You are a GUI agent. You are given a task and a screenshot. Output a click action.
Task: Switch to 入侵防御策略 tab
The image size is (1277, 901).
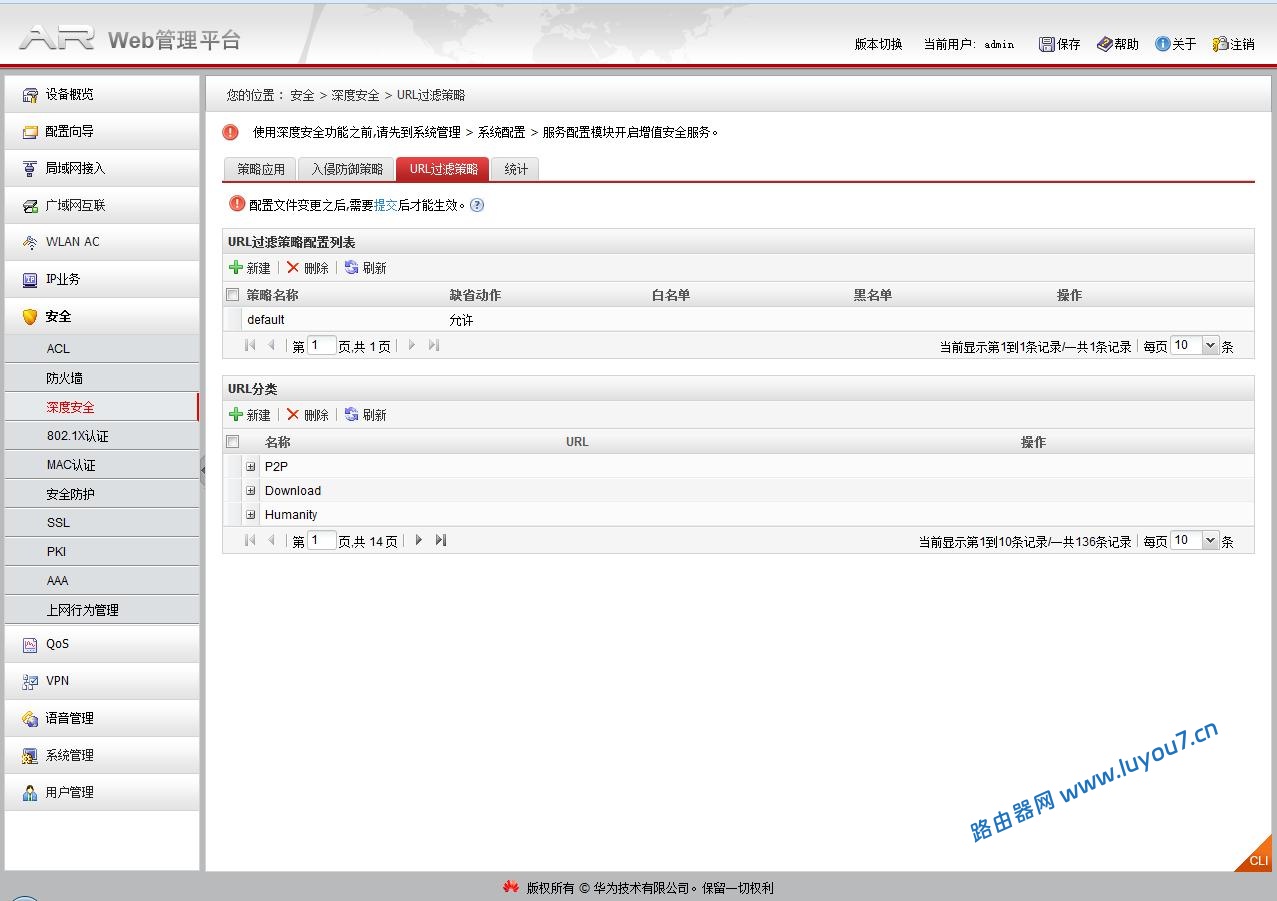point(347,169)
